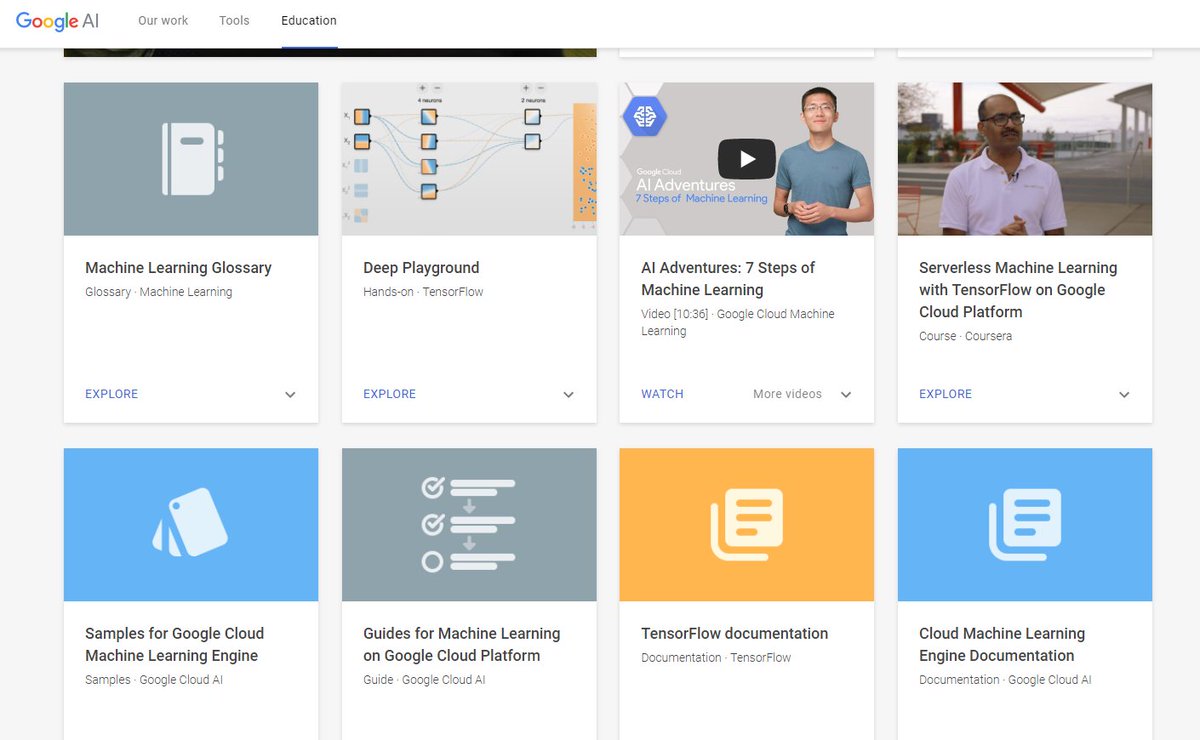Open Guides for Machine Learning on Google Cloud
The height and width of the screenshot is (740, 1200).
click(461, 645)
